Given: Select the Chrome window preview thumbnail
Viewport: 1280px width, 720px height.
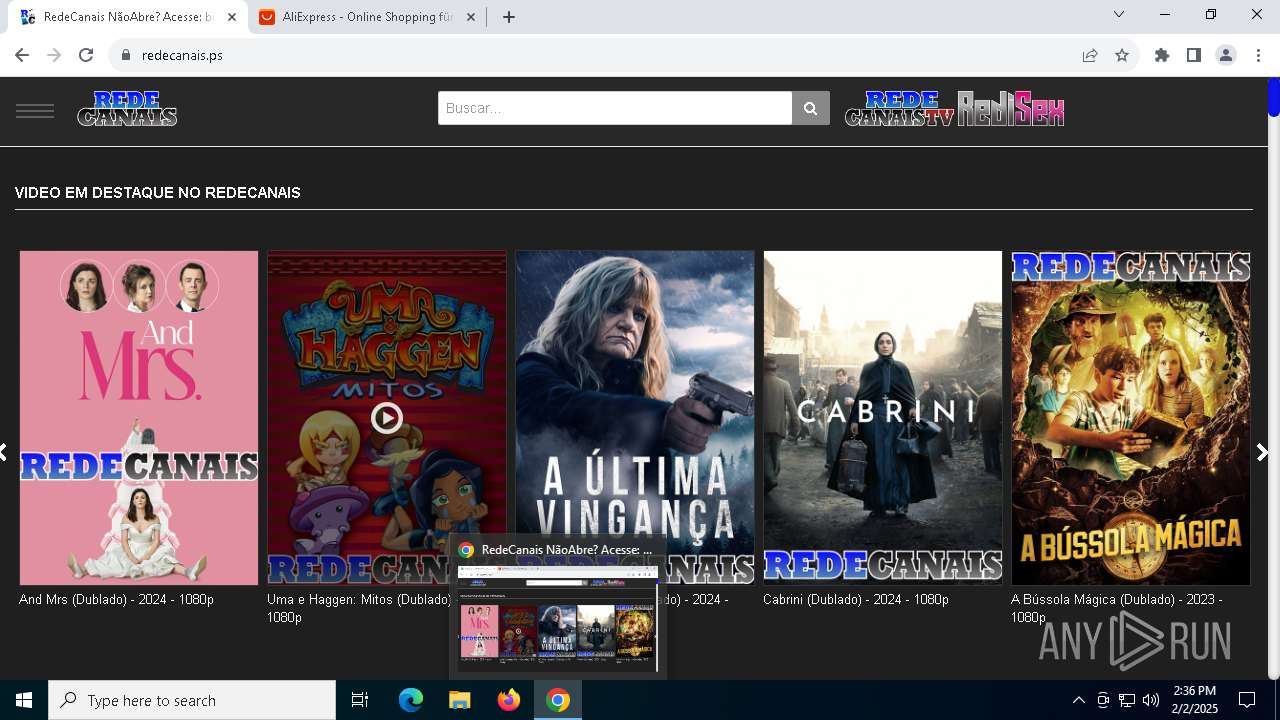Looking at the screenshot, I should pos(558,618).
